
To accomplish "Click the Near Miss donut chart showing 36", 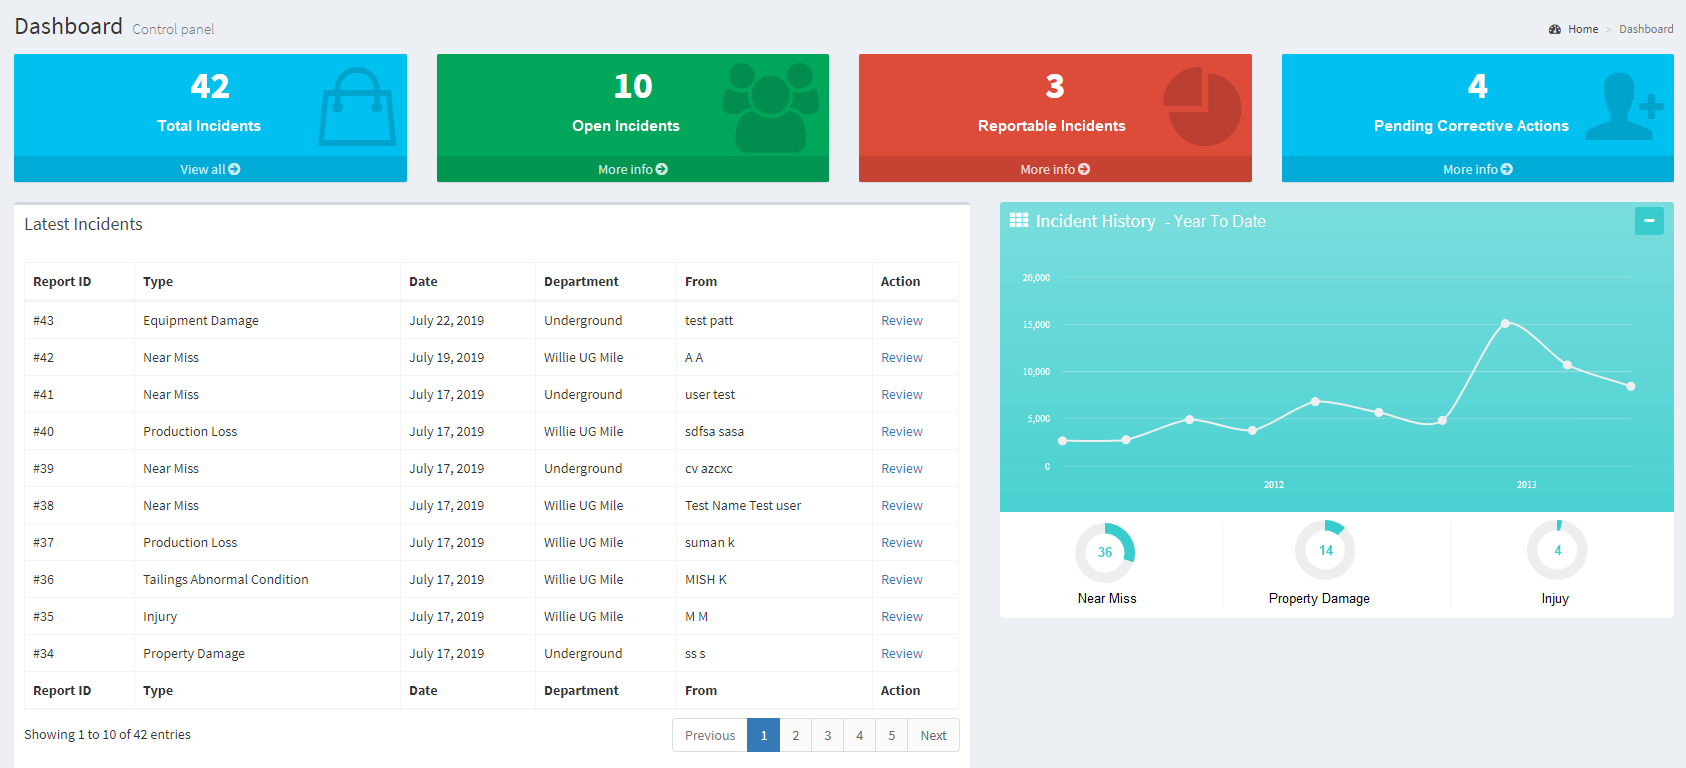I will coord(1105,552).
